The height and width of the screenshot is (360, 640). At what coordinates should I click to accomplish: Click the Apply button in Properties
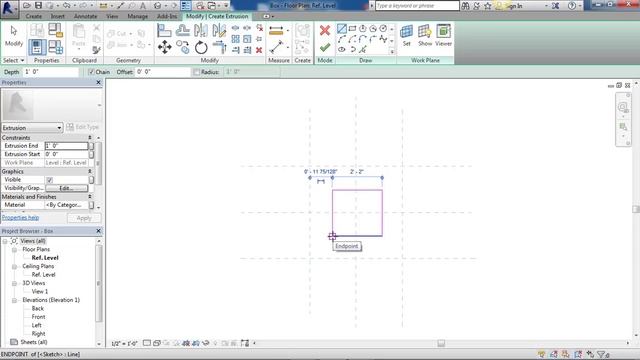click(x=84, y=218)
